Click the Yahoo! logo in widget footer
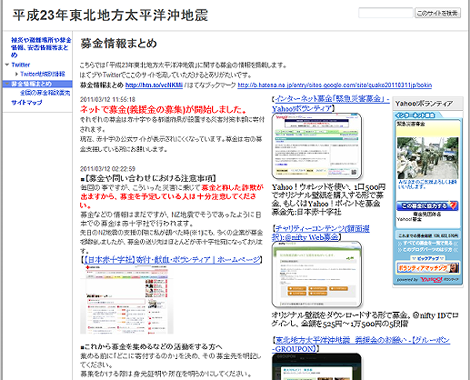The image size is (470, 380). pyautogui.click(x=431, y=279)
